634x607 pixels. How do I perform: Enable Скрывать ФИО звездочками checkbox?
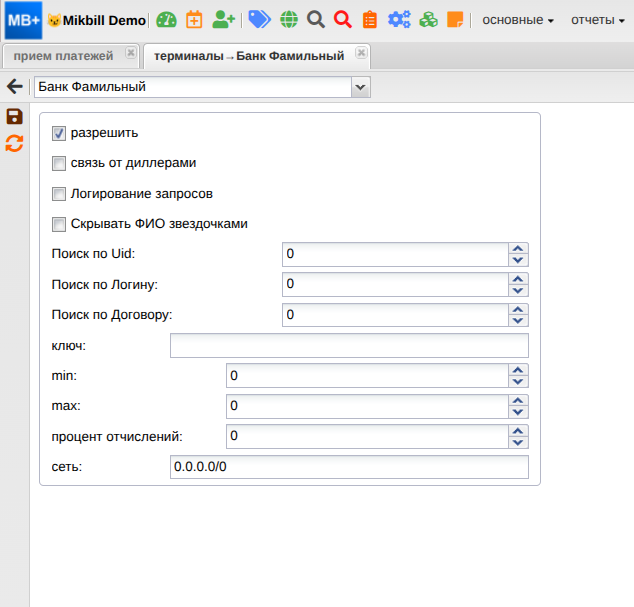pos(59,224)
